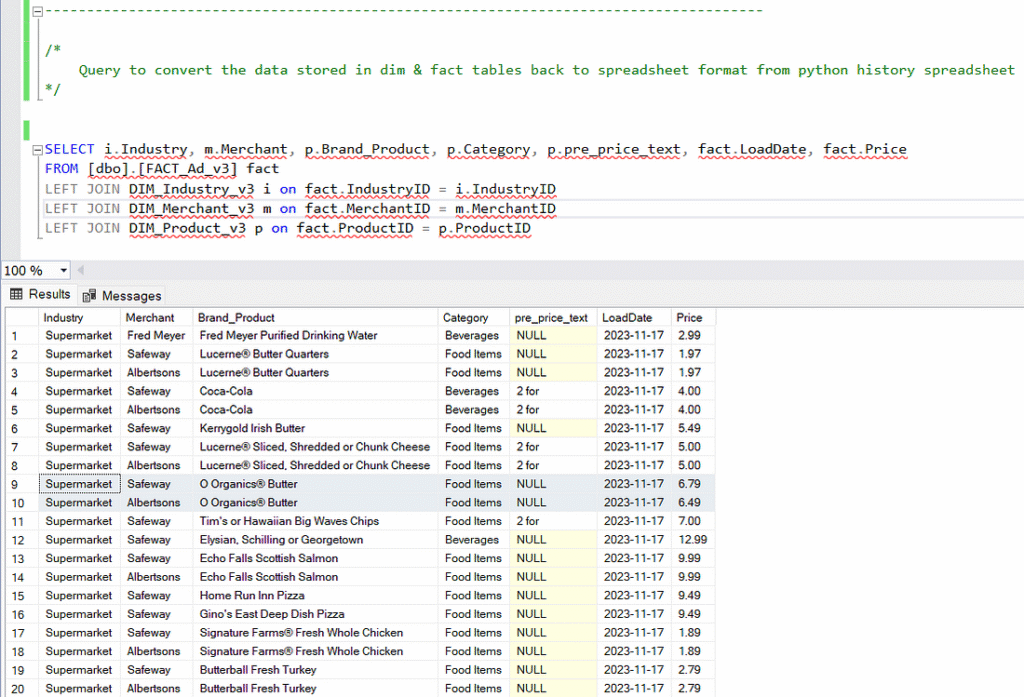Image resolution: width=1024 pixels, height=697 pixels.
Task: Click the 7.00 price cell
Action: 693,521
